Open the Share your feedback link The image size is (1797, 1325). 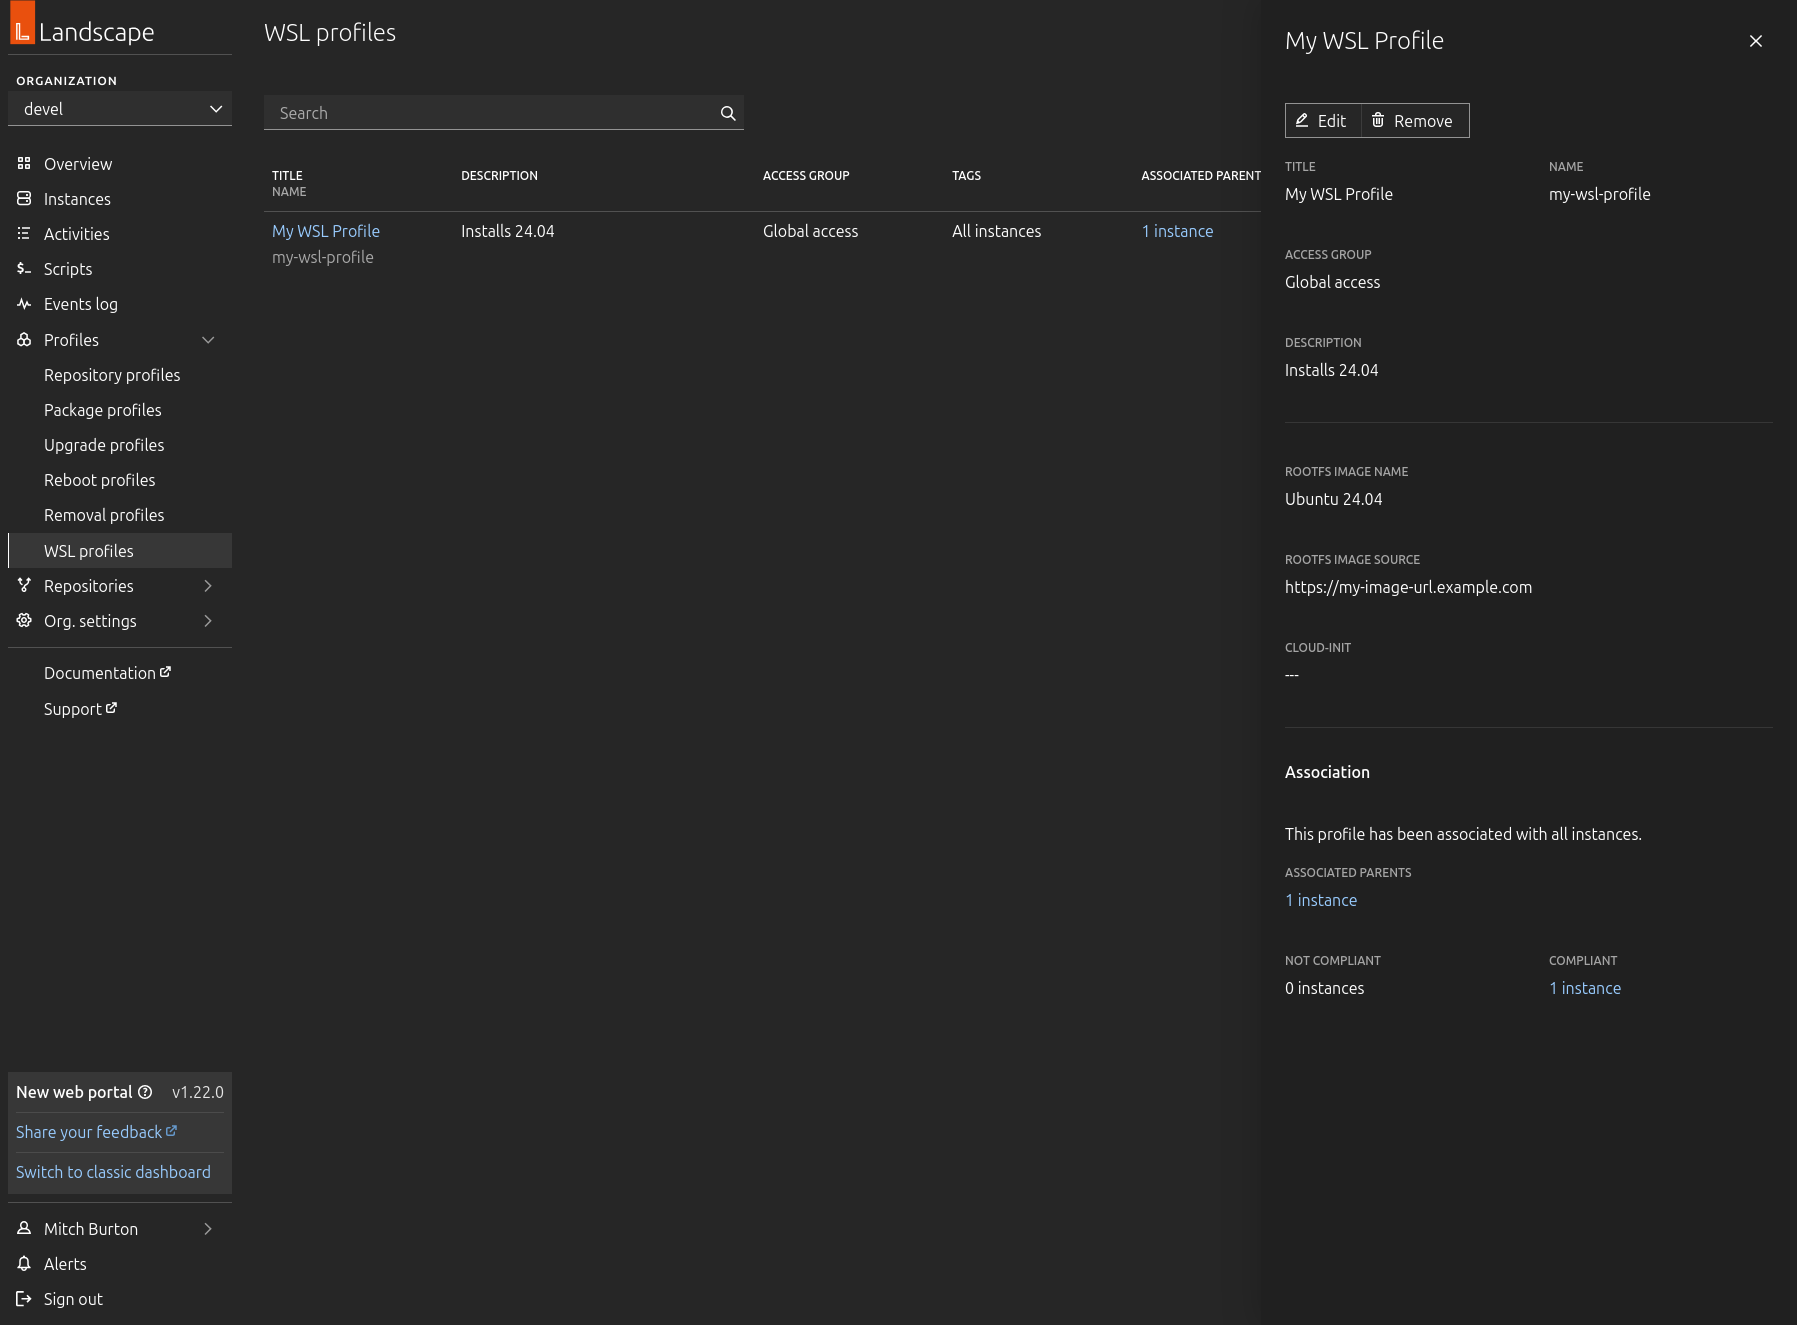click(96, 1132)
